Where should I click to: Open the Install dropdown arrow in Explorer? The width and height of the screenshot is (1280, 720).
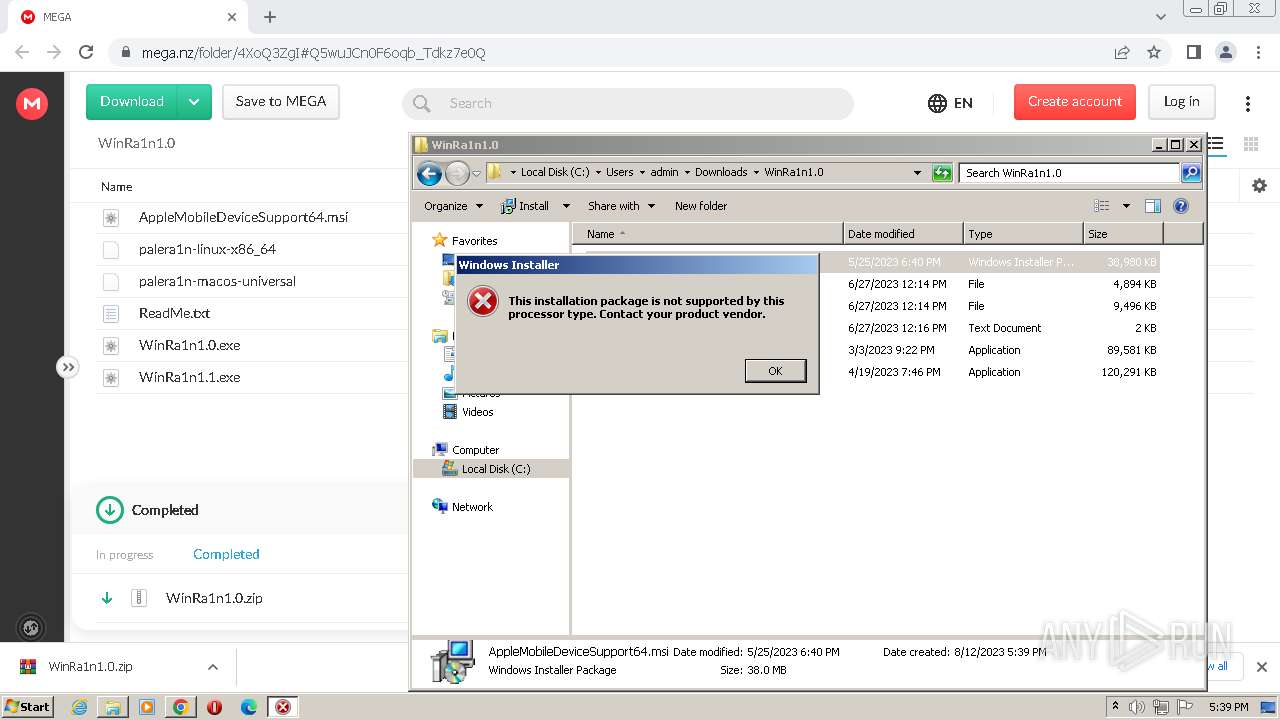(x=566, y=206)
